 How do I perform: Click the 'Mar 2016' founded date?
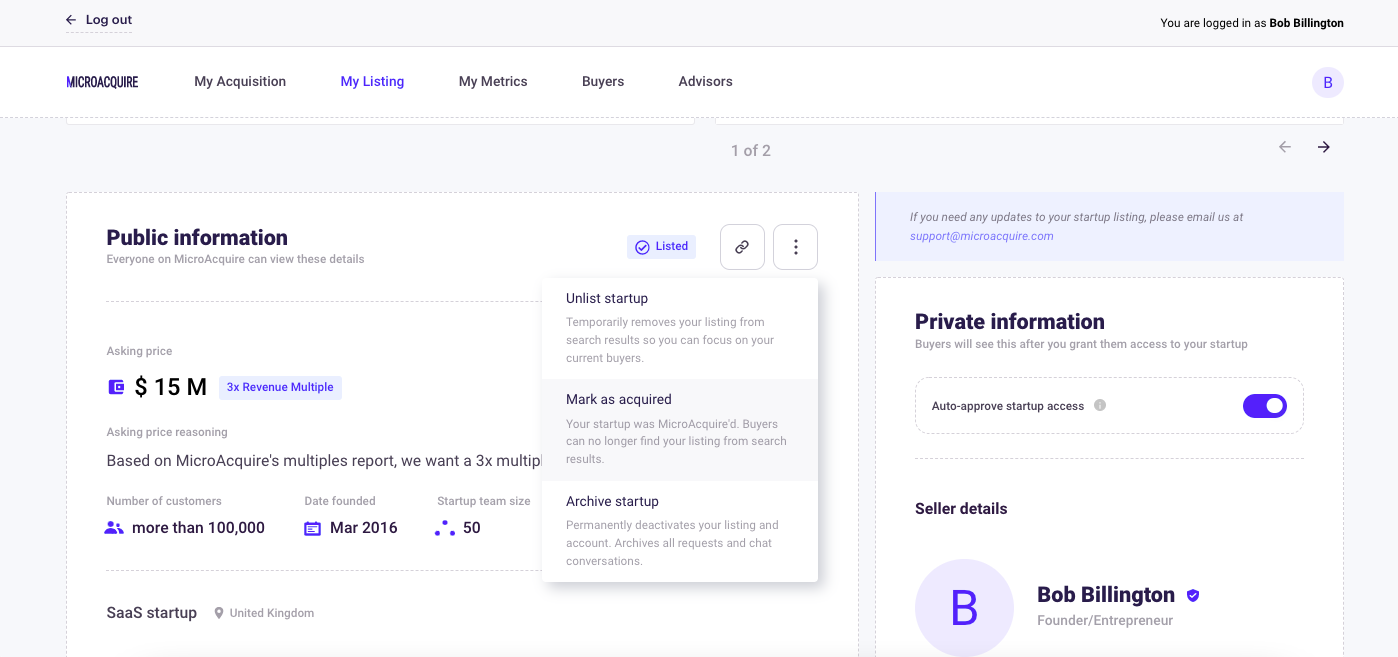tap(364, 528)
